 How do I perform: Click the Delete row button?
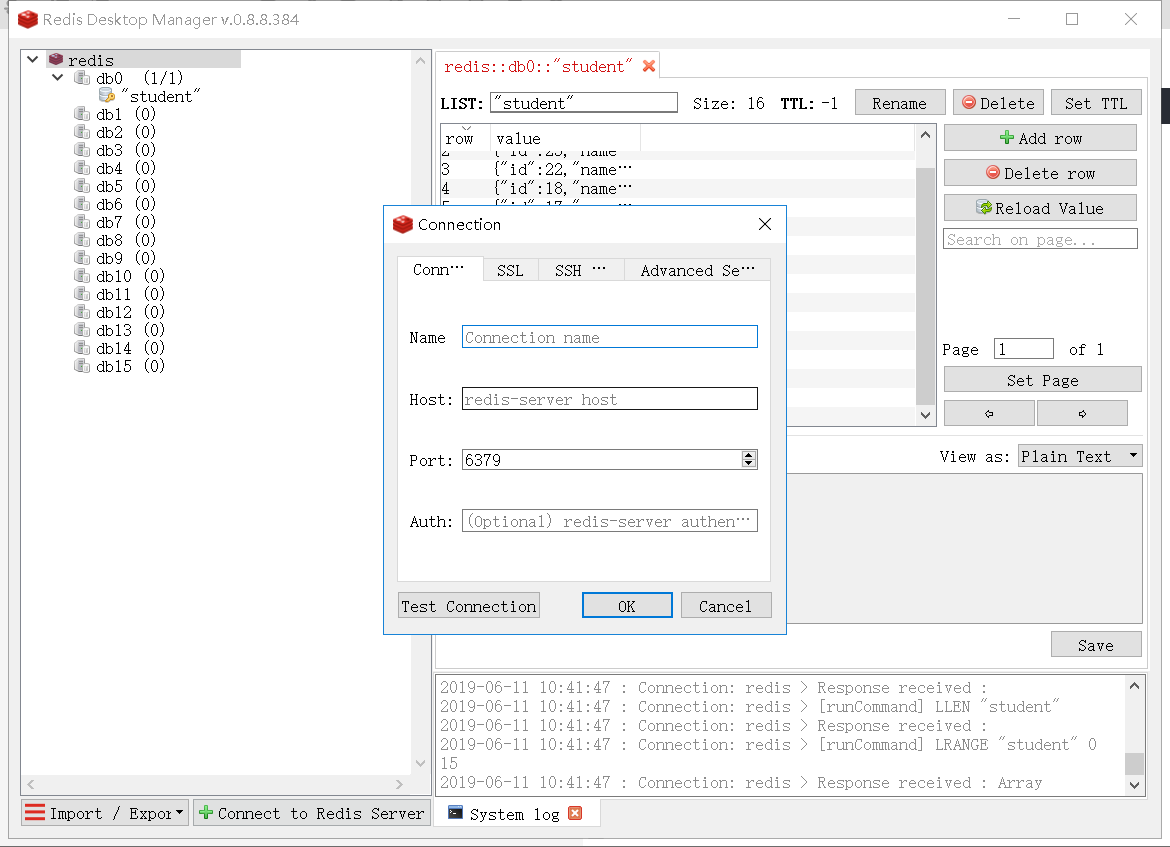(x=1040, y=173)
